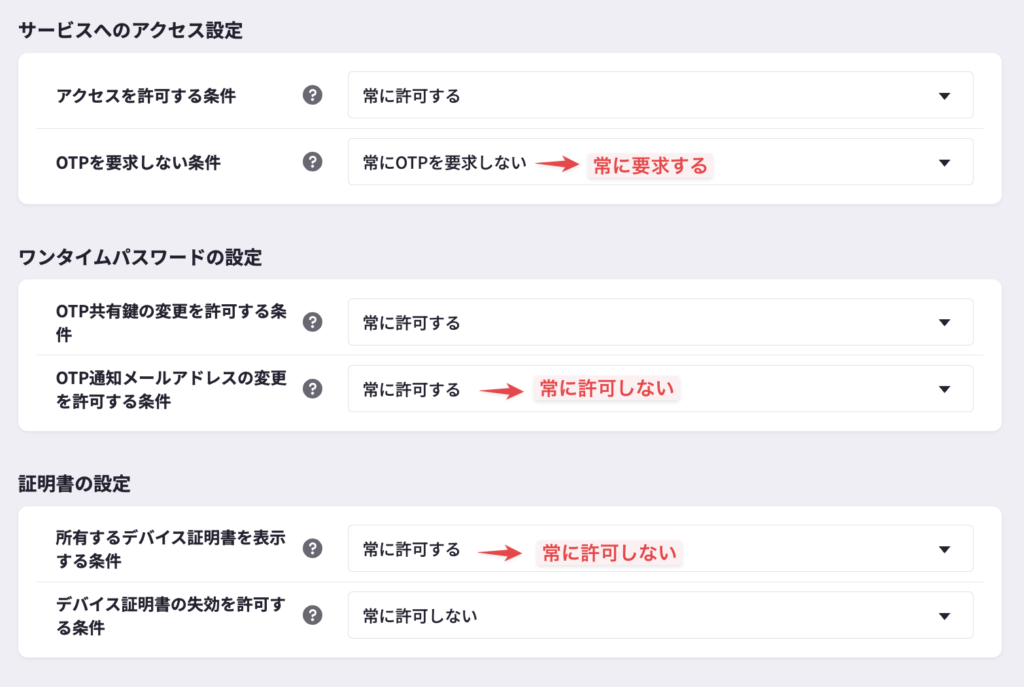The image size is (1024, 687).
Task: Click the red 常に要求する annotation text
Action: click(650, 165)
